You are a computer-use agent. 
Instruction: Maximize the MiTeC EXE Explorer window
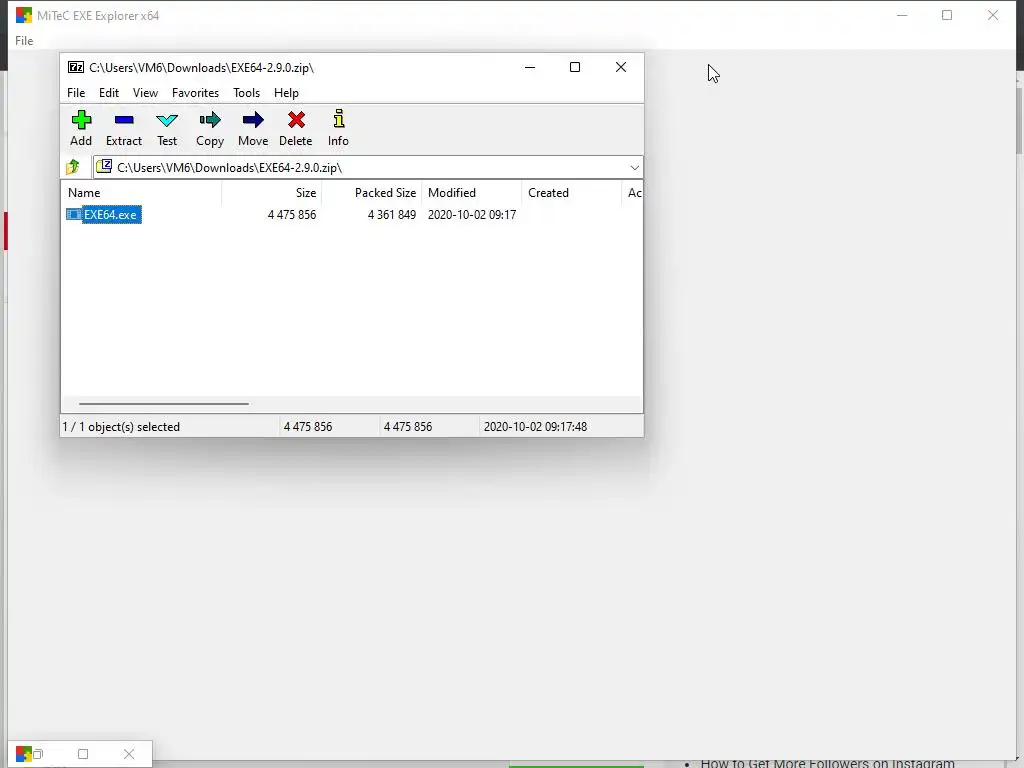(x=947, y=15)
